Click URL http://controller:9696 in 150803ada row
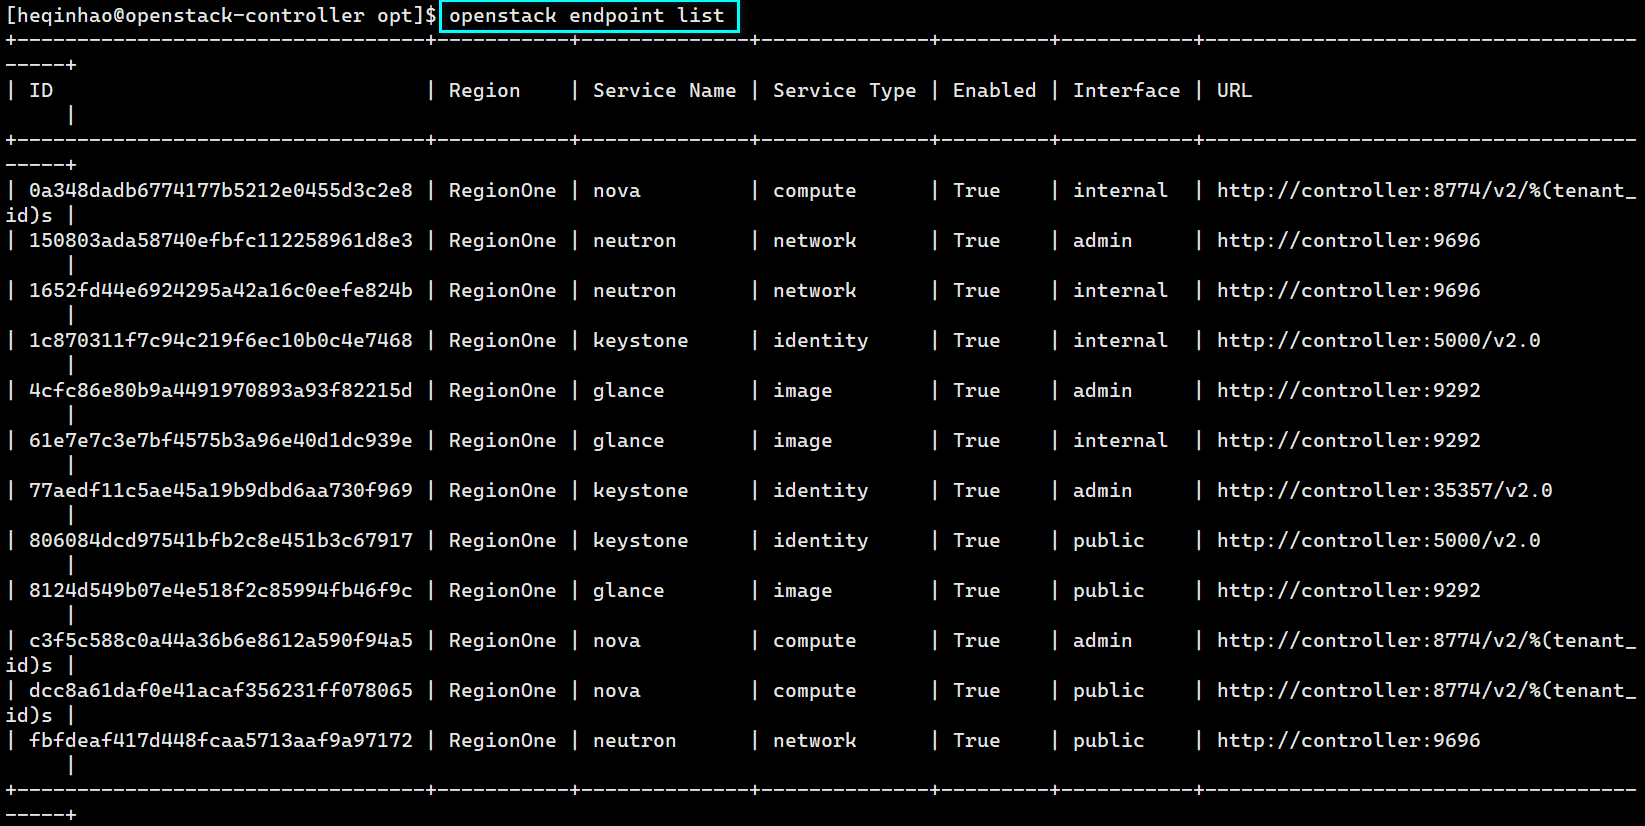Image resolution: width=1645 pixels, height=826 pixels. (x=1348, y=241)
